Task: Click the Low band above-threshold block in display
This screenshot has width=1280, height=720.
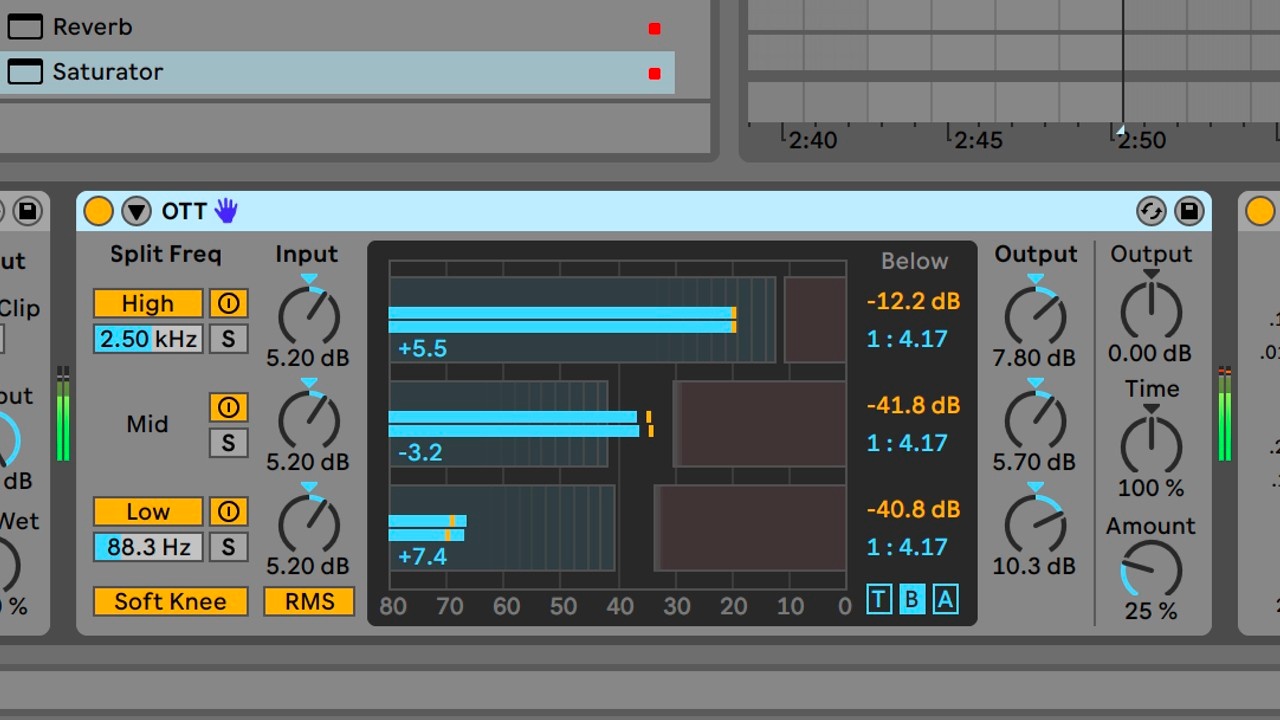Action: [751, 527]
